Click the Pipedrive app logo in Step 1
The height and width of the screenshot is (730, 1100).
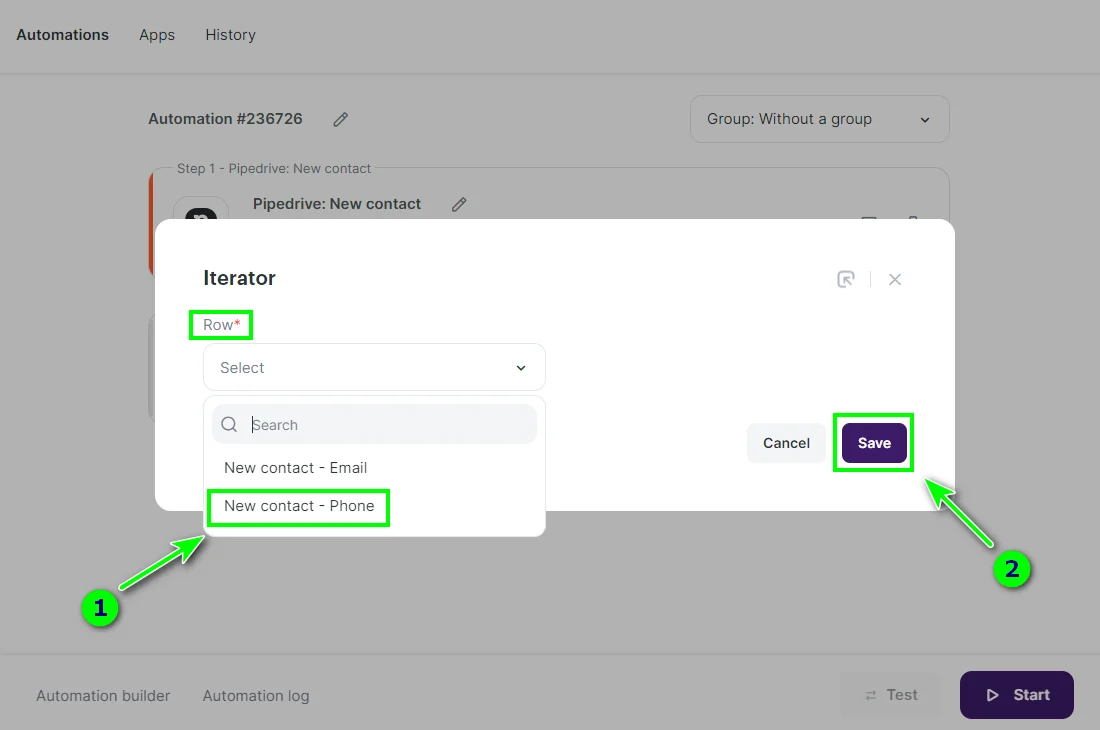pos(200,213)
